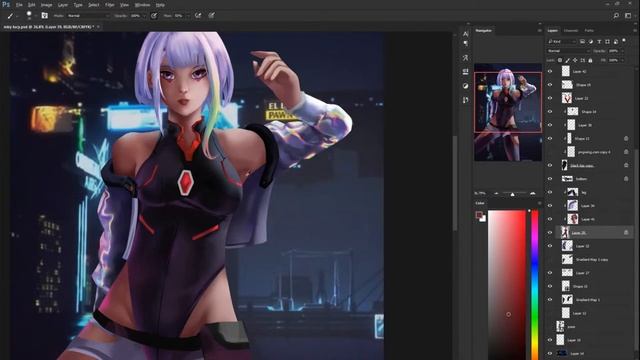This screenshot has height=360, width=640.
Task: Click the Navigator zoom percentage field
Action: pos(480,193)
